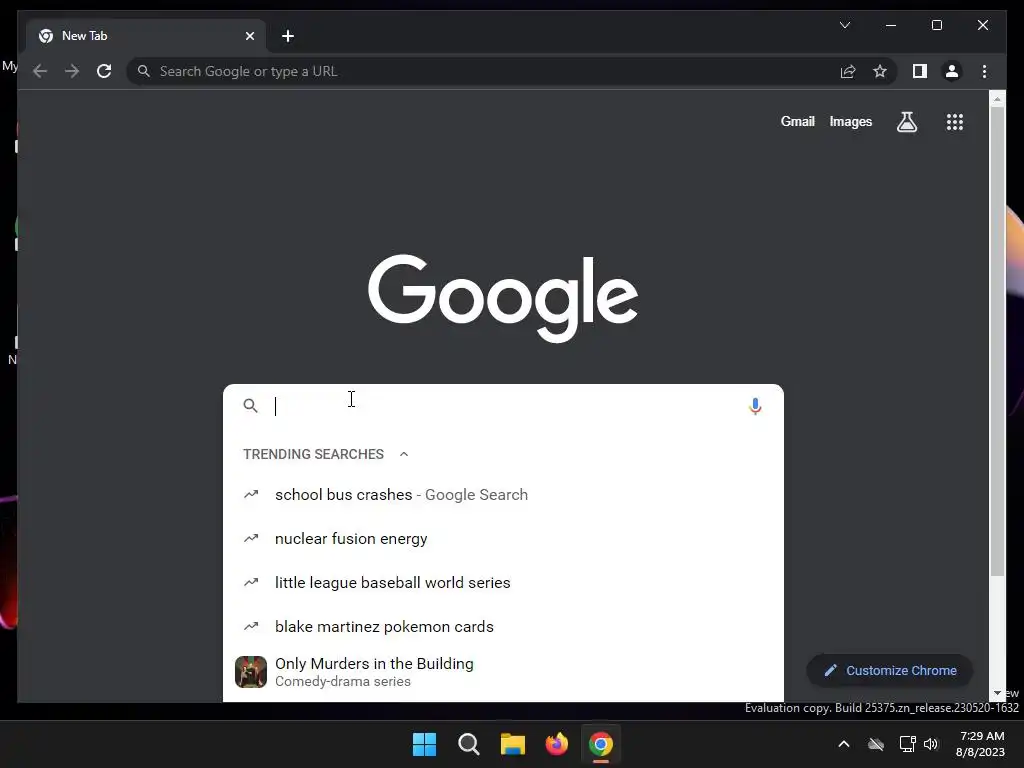Bookmark this tab with the star icon
1024x768 pixels.
coord(880,71)
